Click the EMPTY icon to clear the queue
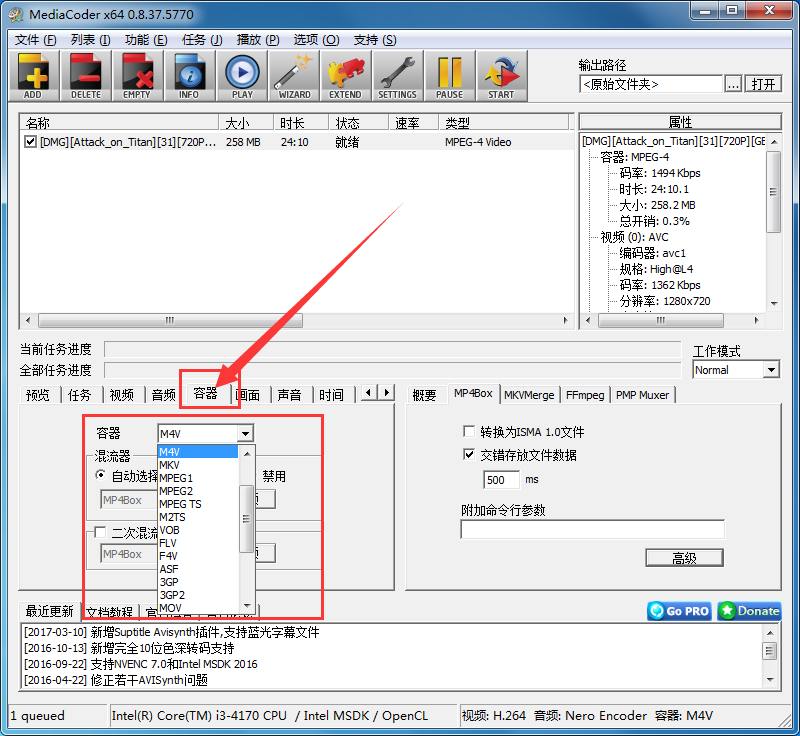Viewport: 800px width, 736px height. point(137,75)
